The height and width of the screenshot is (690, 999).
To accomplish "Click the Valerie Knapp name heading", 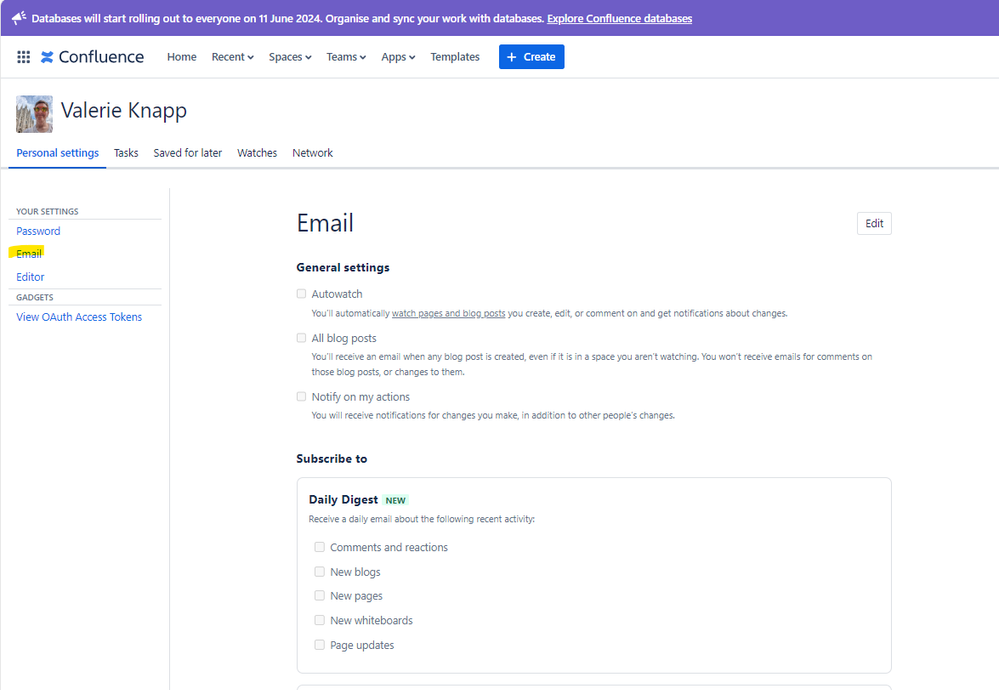I will (x=124, y=110).
